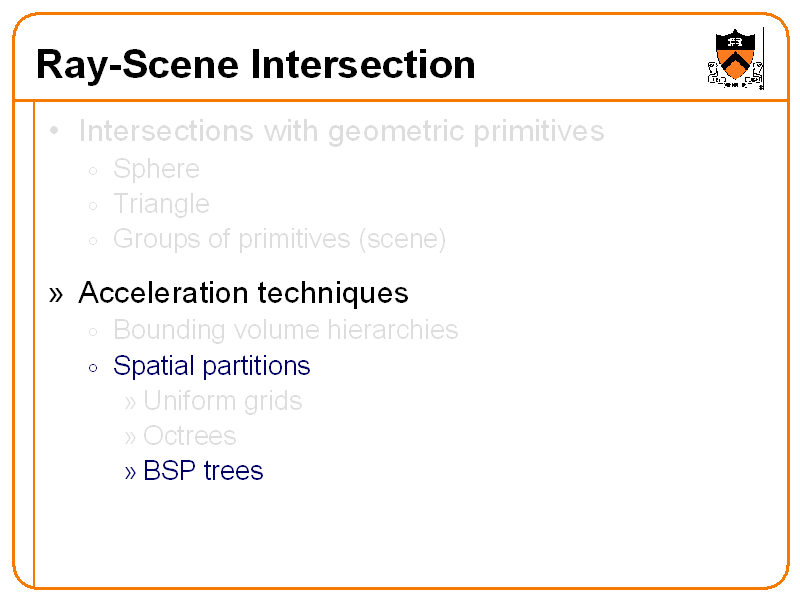
Task: Select the Octrees entry
Action: 189,436
